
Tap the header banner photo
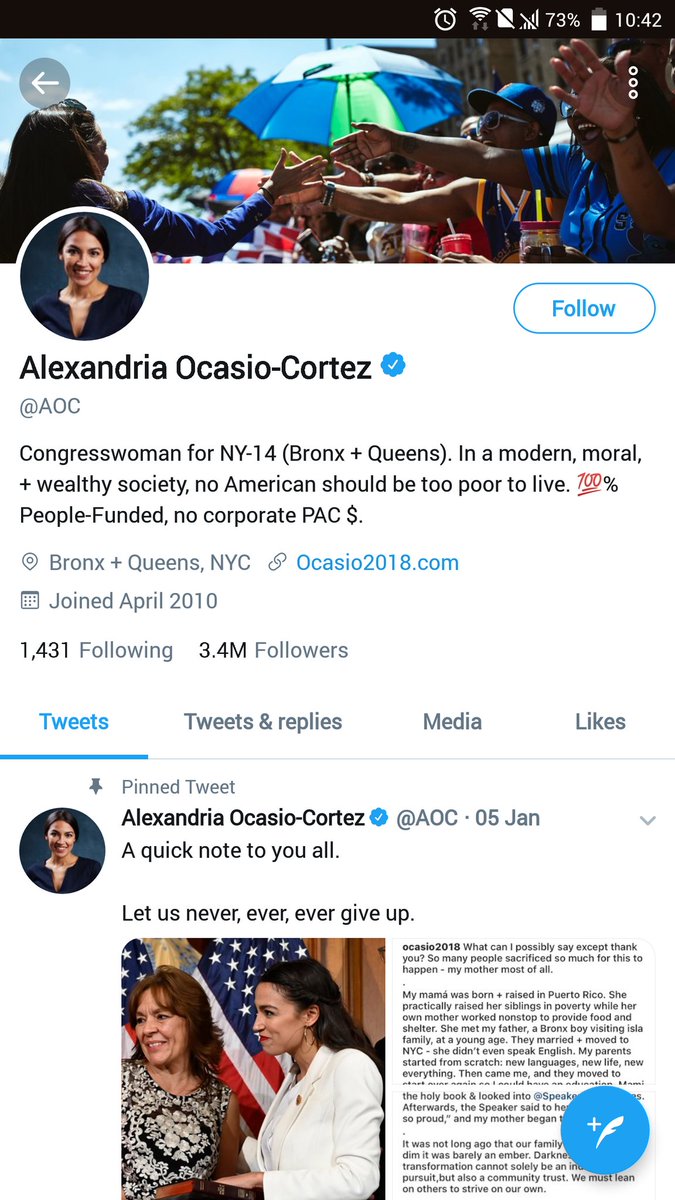[400, 150]
